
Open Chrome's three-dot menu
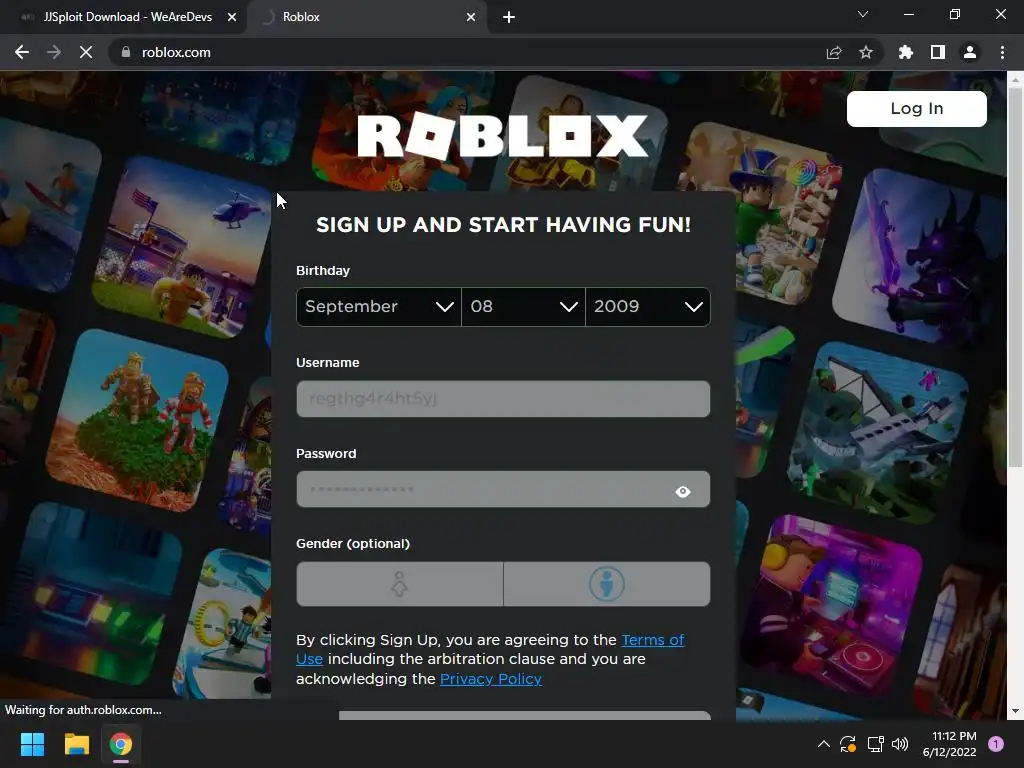pos(1002,52)
